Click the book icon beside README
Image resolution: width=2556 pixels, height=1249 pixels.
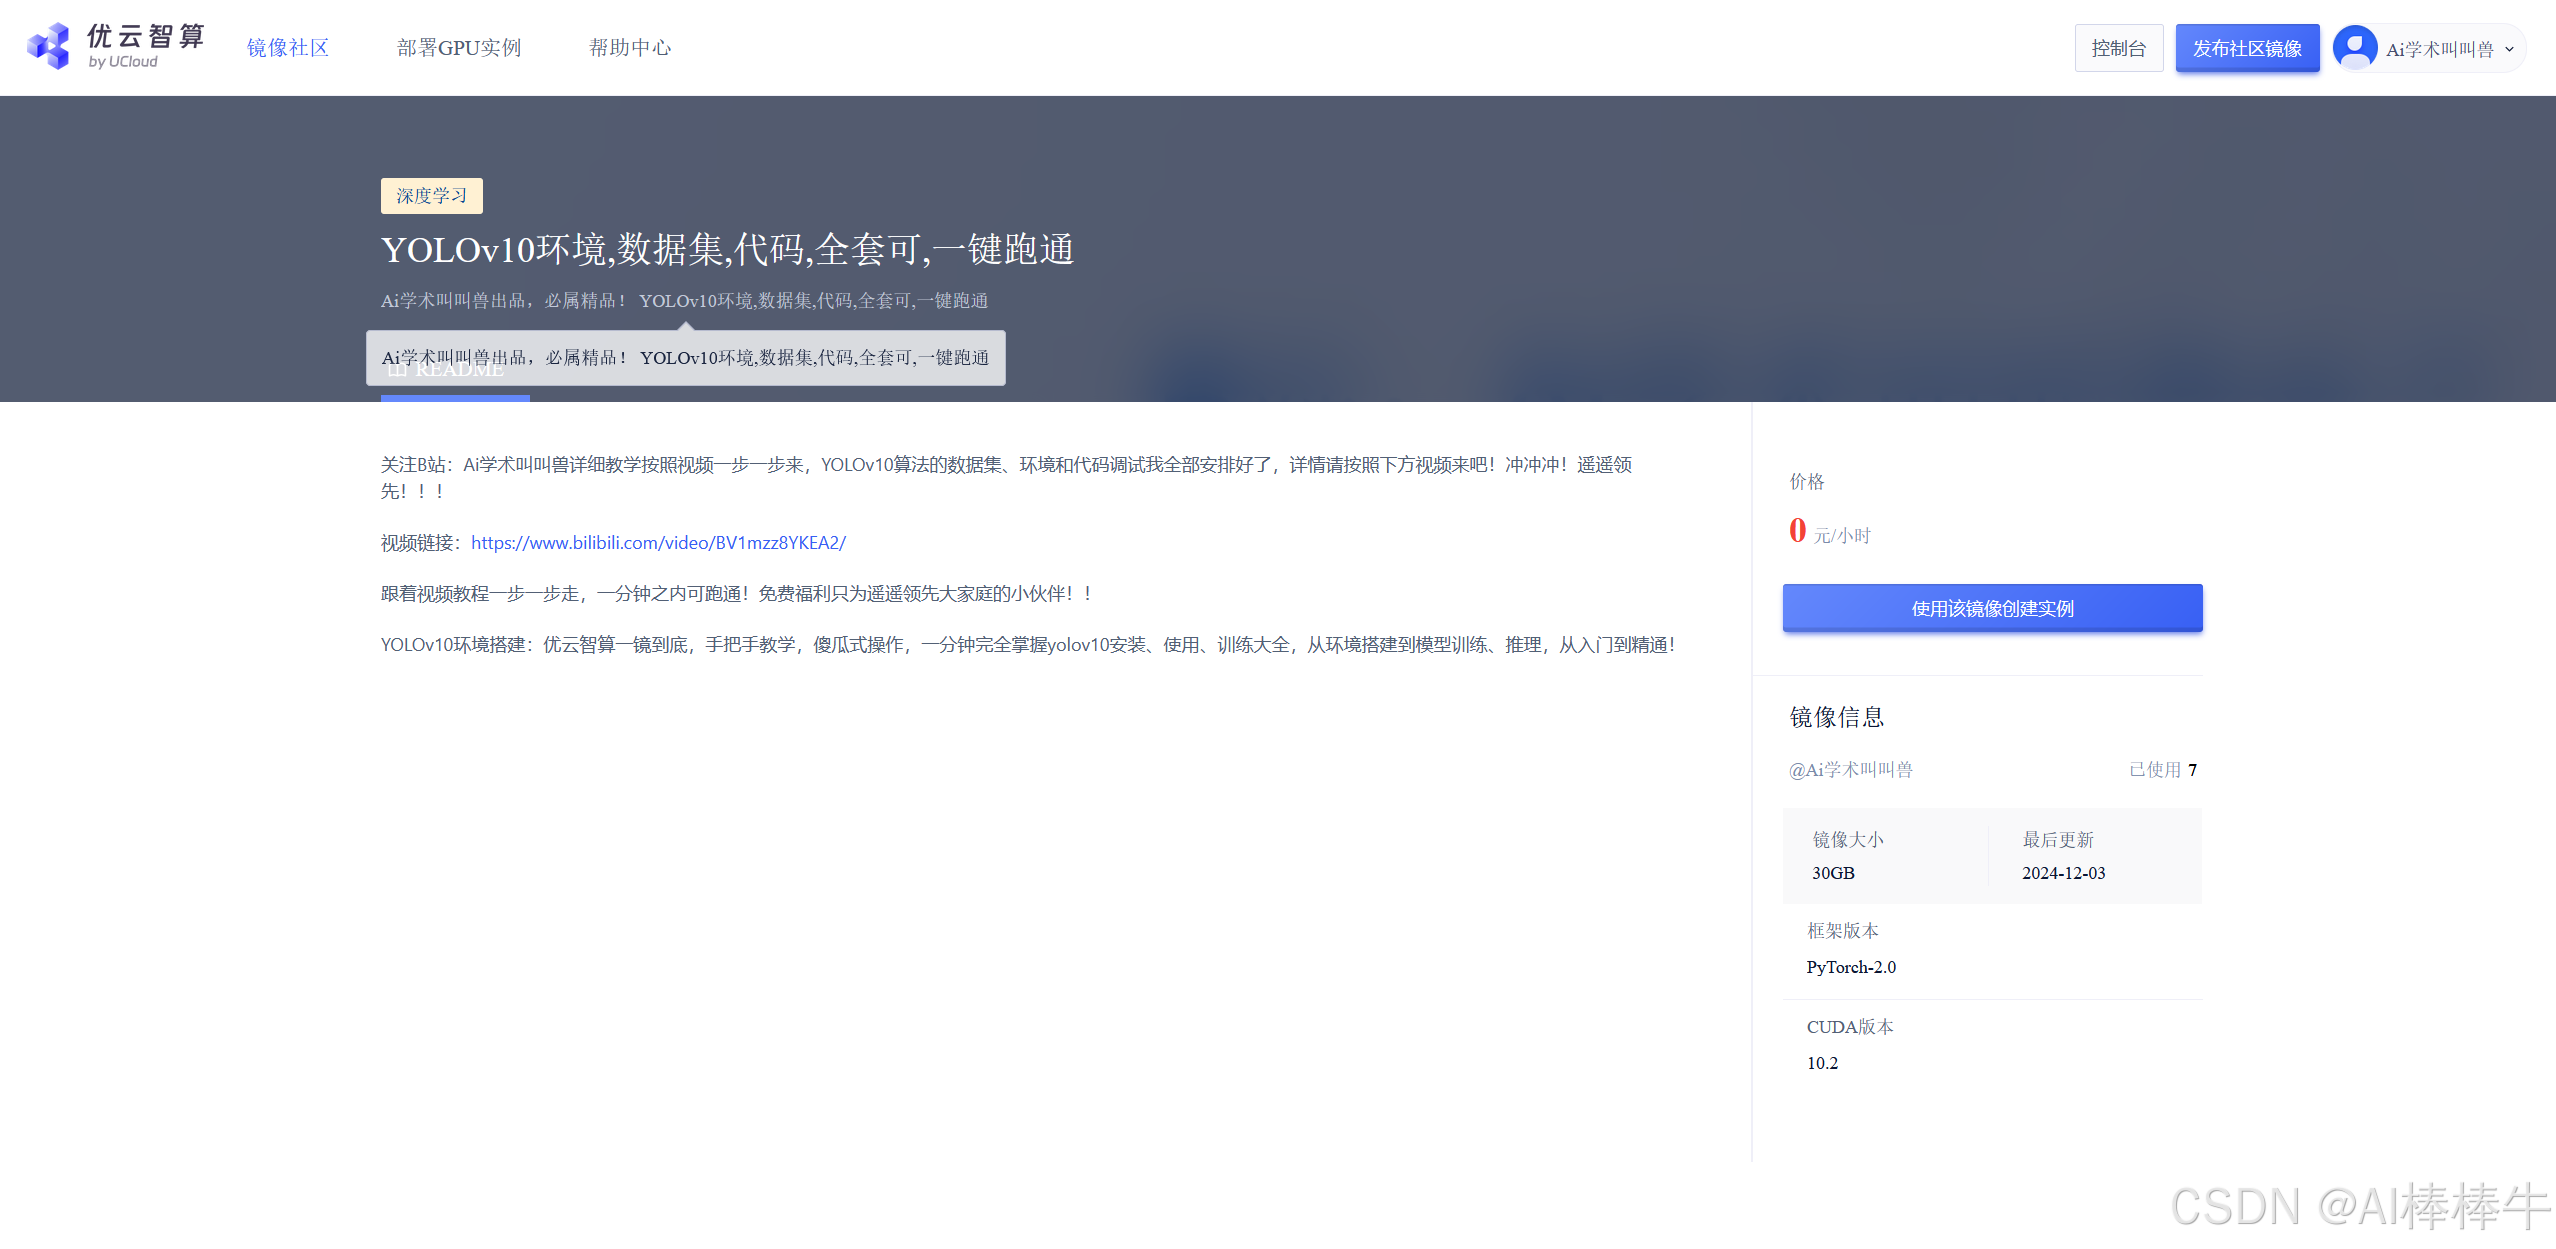[x=396, y=370]
